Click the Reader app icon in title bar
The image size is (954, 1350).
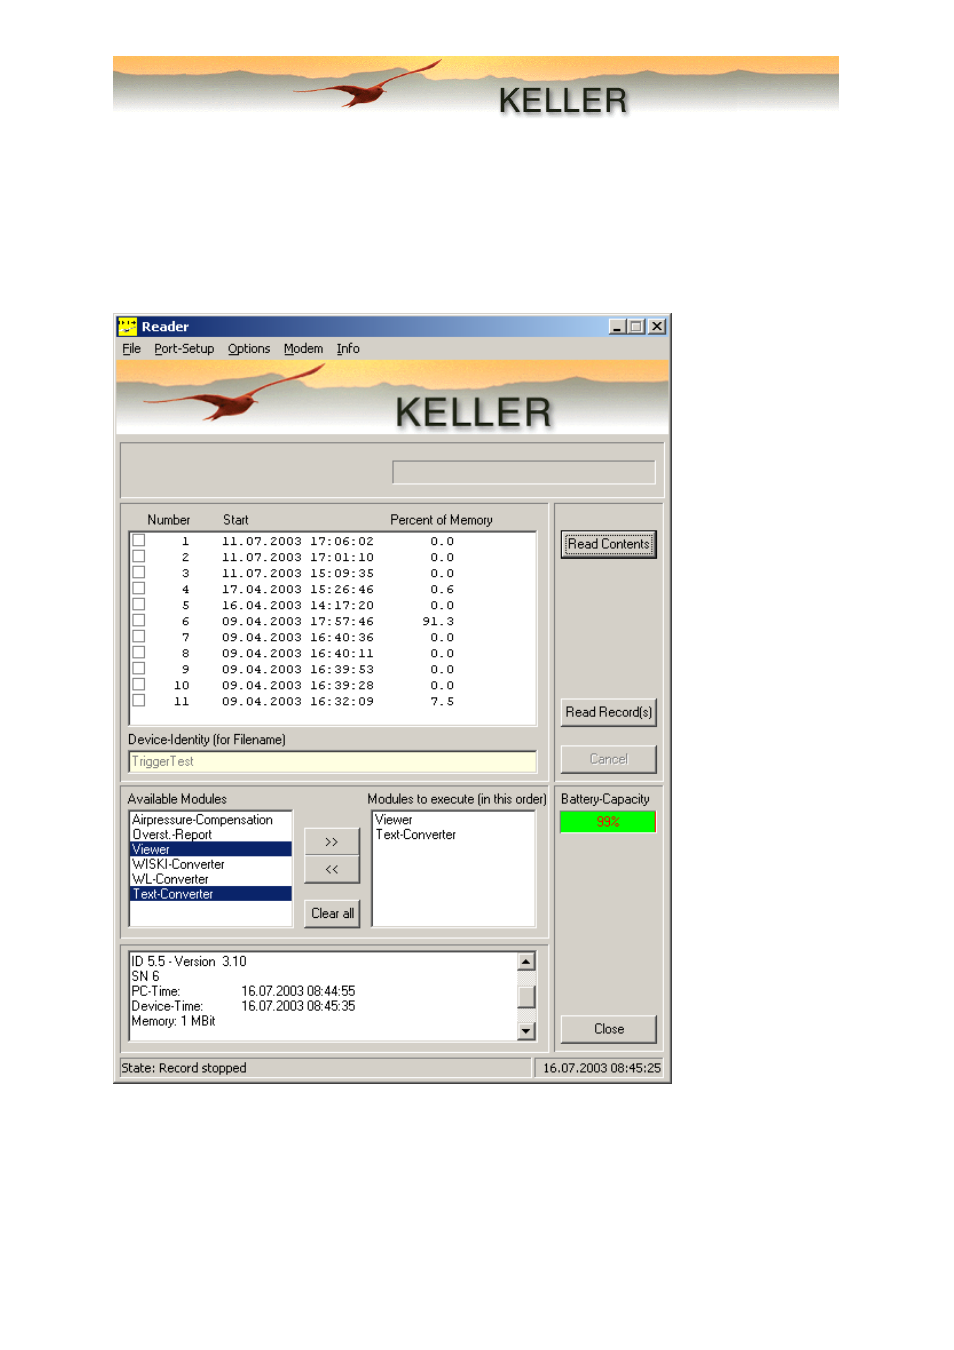click(x=127, y=327)
